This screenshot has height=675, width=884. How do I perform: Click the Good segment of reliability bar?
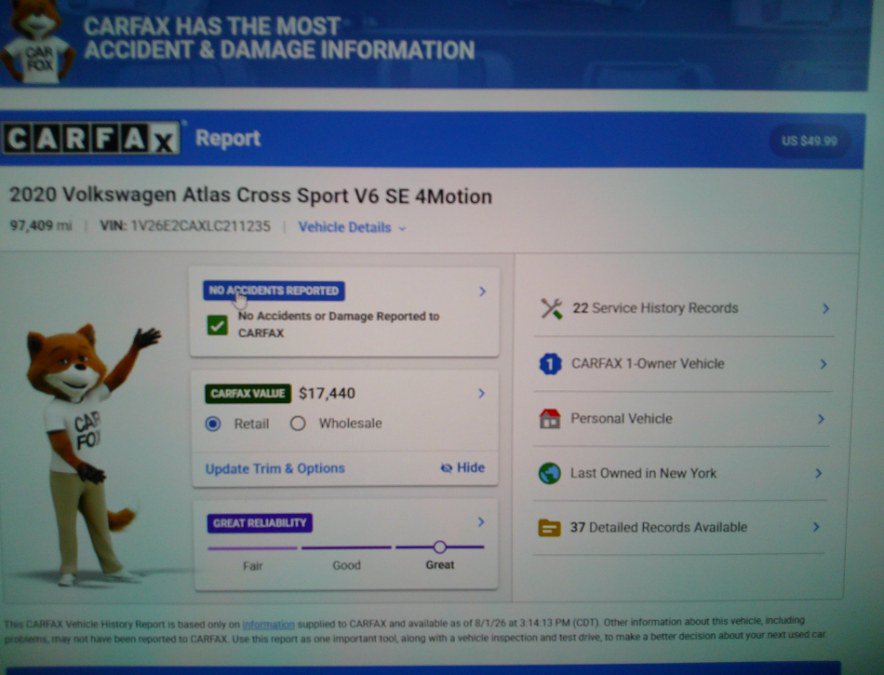346,548
